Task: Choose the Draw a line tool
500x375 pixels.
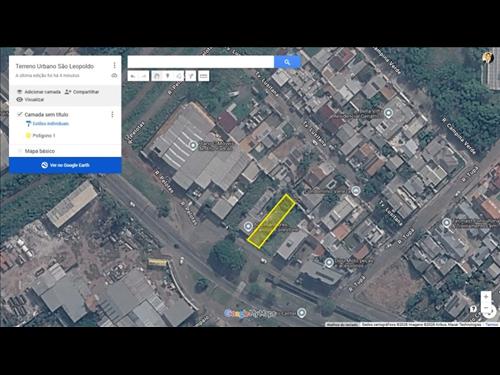Action: click(x=179, y=76)
